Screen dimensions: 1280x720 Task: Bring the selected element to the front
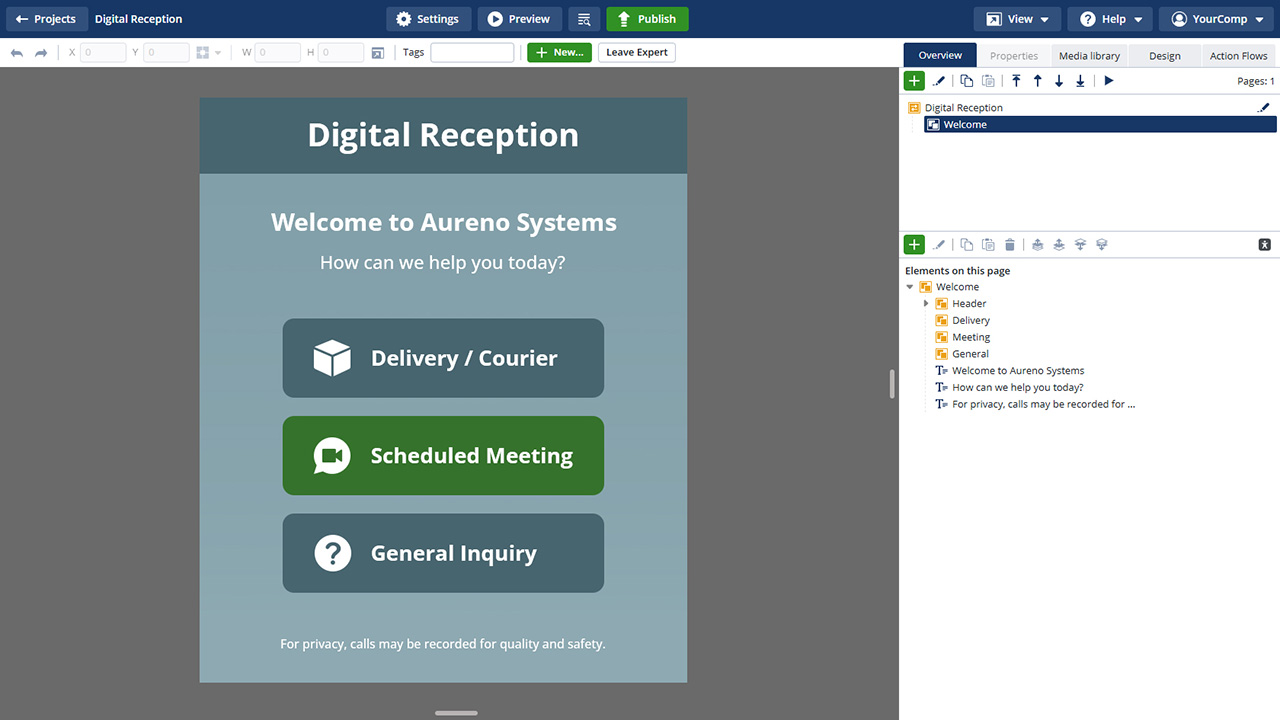coord(1037,244)
